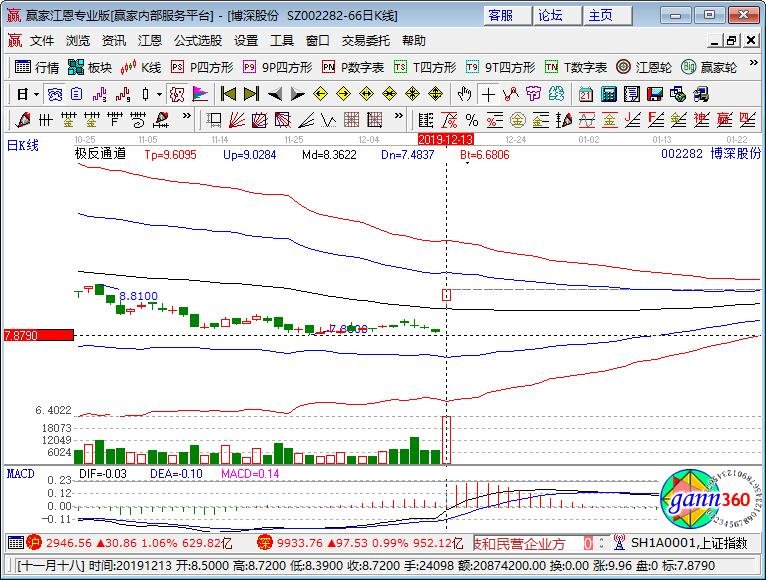Select the red zigzag line tool
766x580 pixels.
(511, 94)
